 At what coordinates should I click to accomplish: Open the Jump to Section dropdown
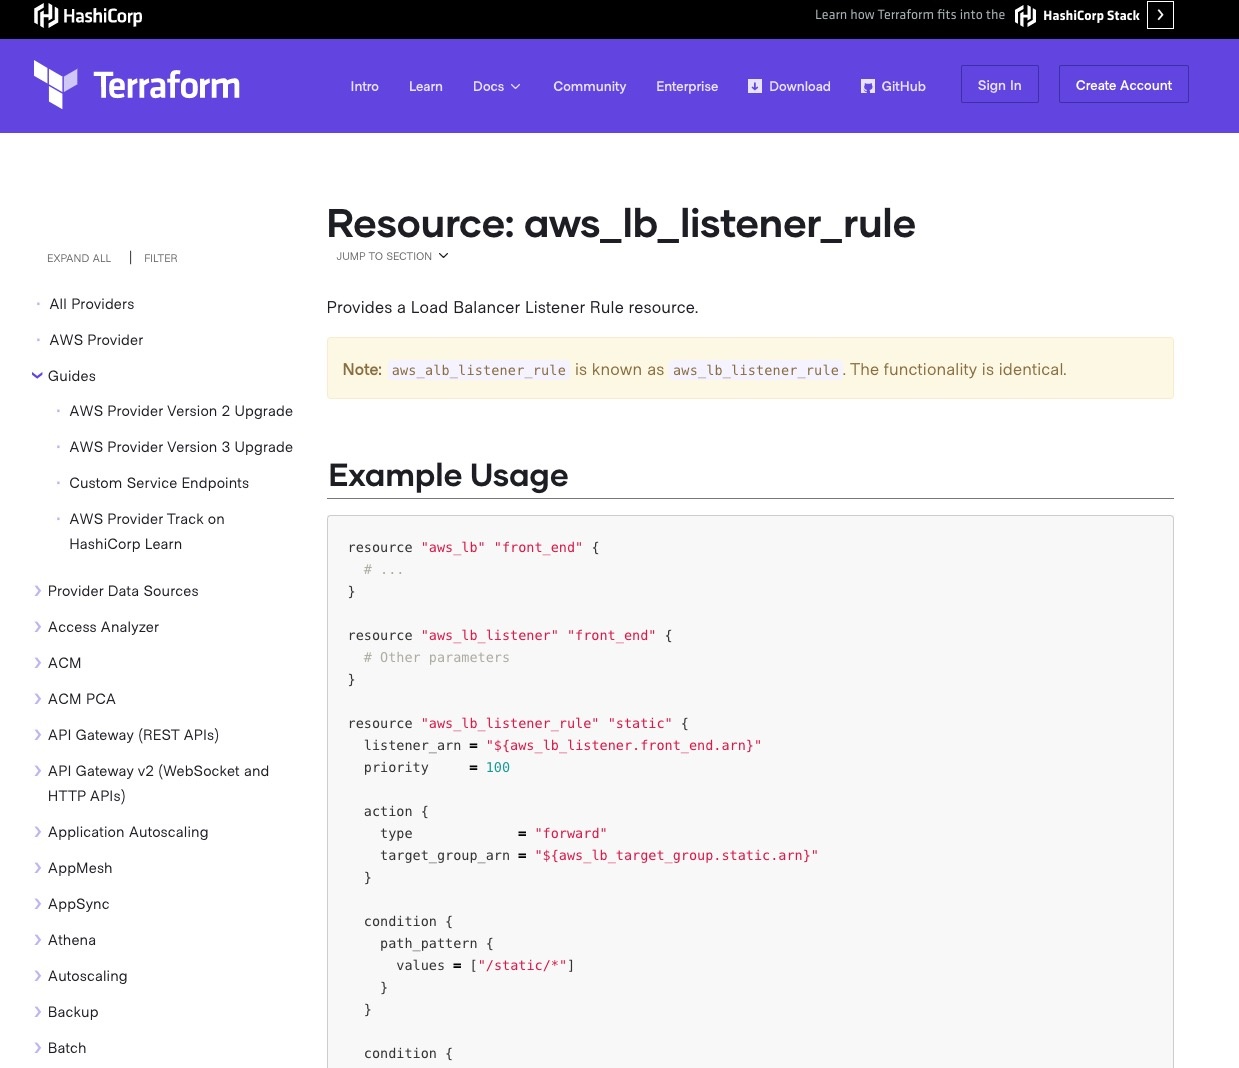click(x=392, y=256)
